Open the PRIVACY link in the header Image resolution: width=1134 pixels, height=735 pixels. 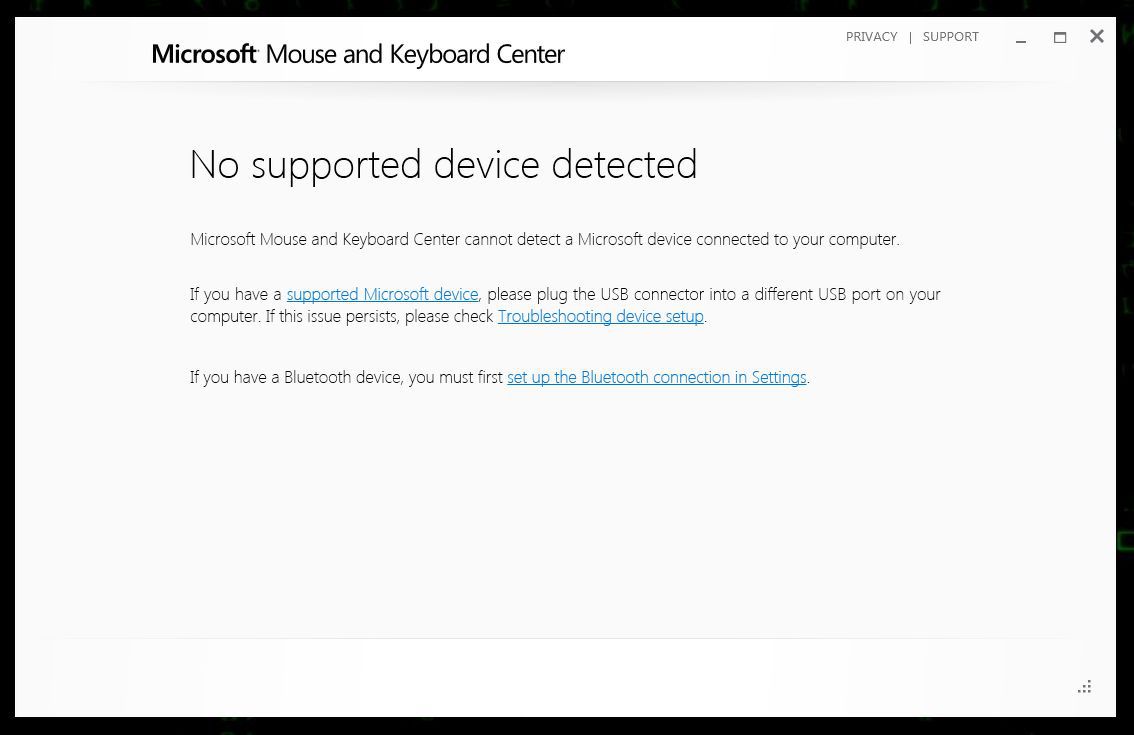871,37
